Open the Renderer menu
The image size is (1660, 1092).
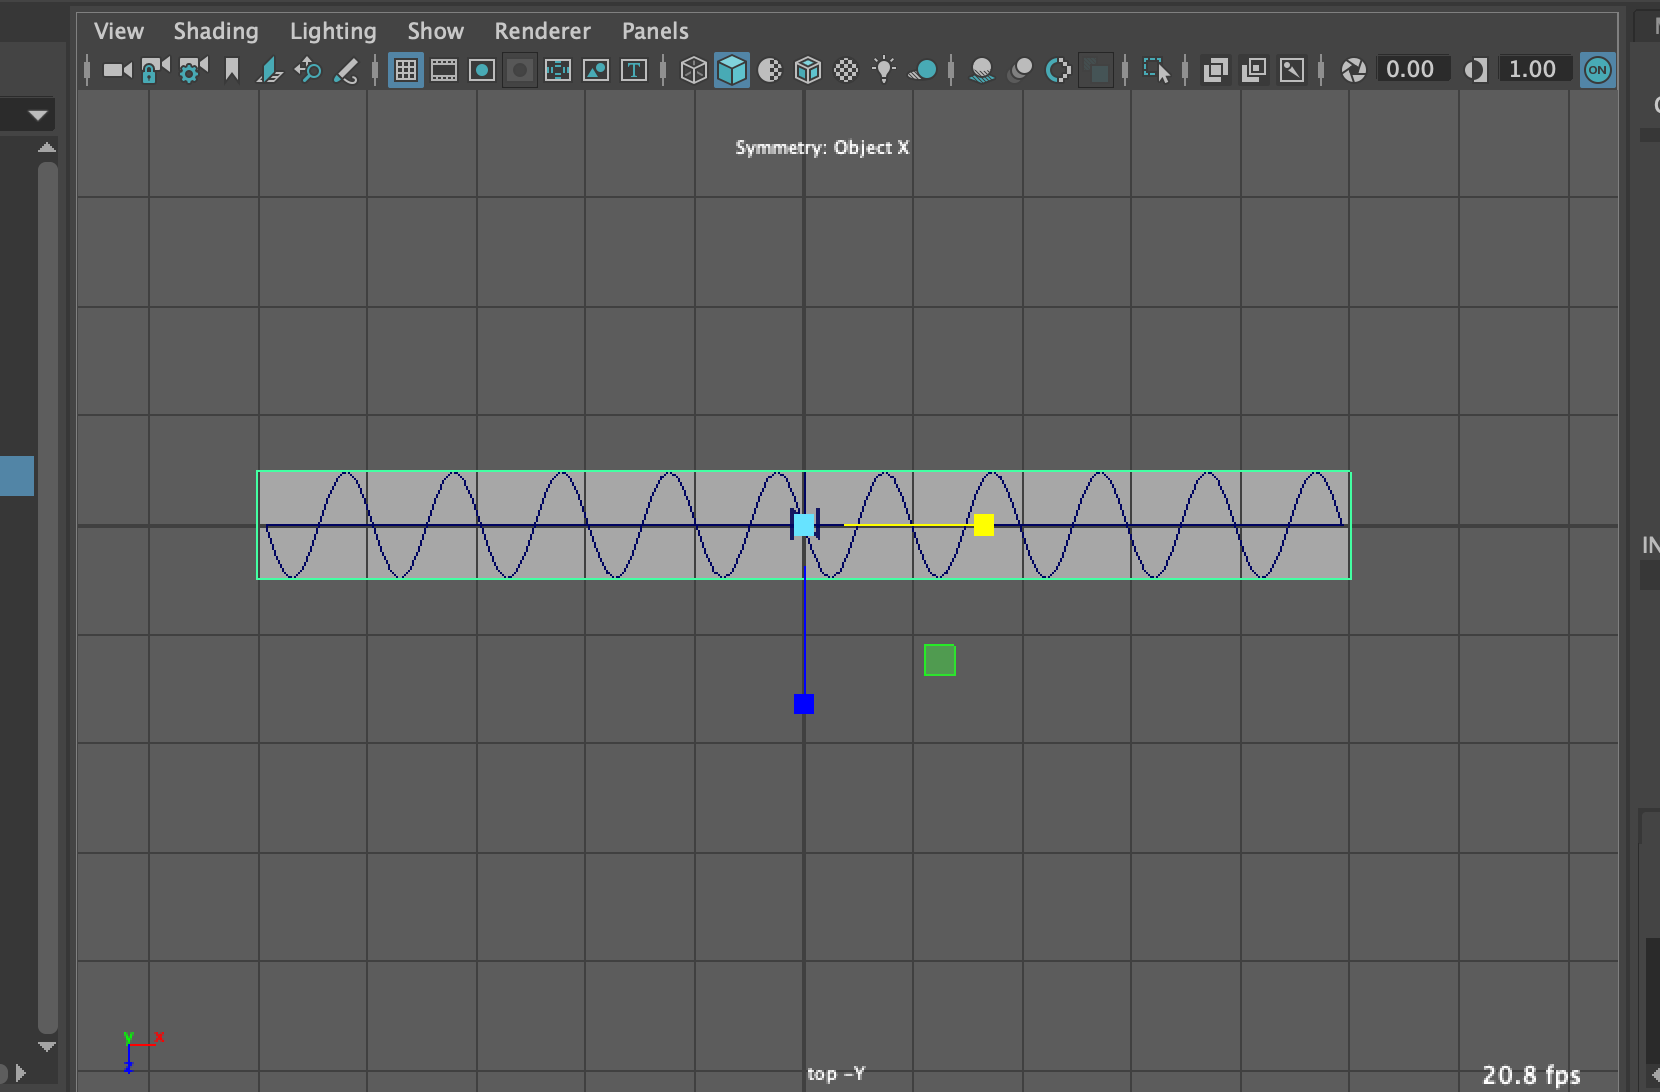(x=542, y=31)
